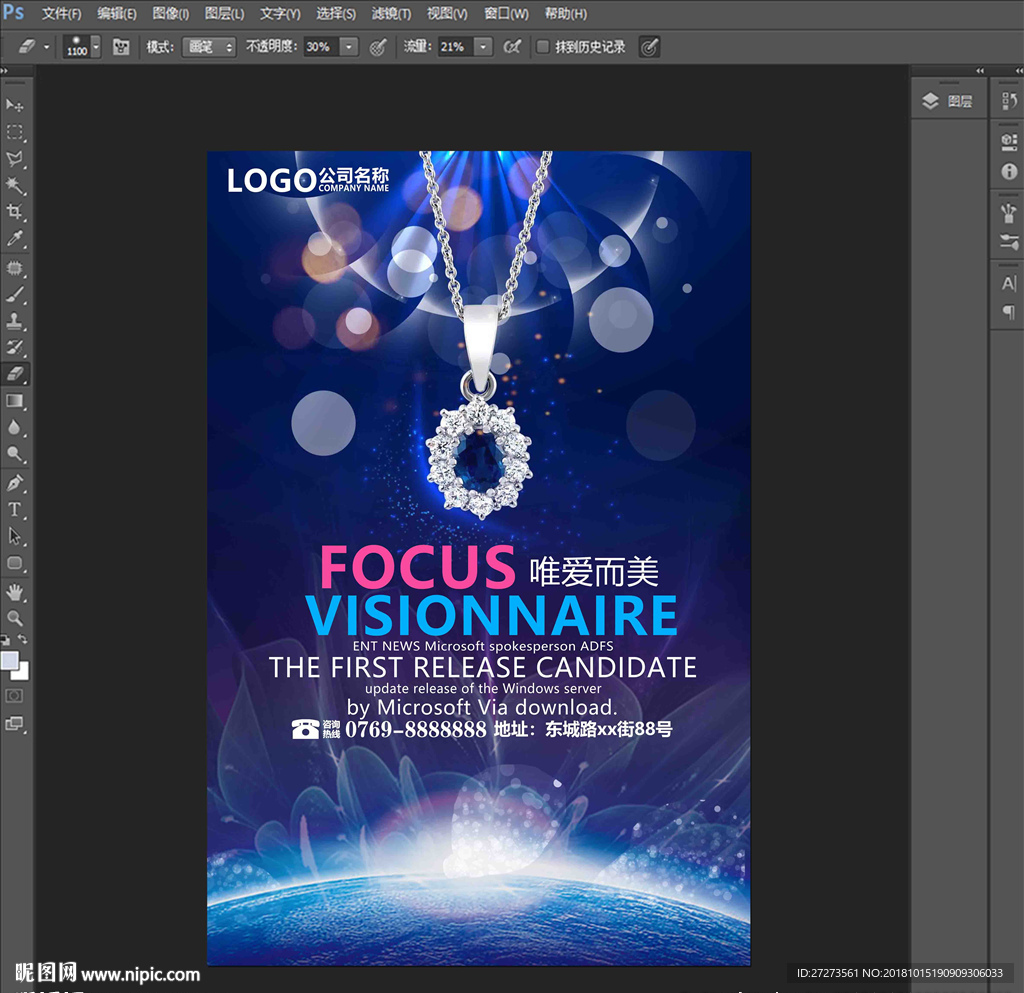The width and height of the screenshot is (1024, 993).
Task: Enable Erase to History checkbox
Action: point(542,46)
